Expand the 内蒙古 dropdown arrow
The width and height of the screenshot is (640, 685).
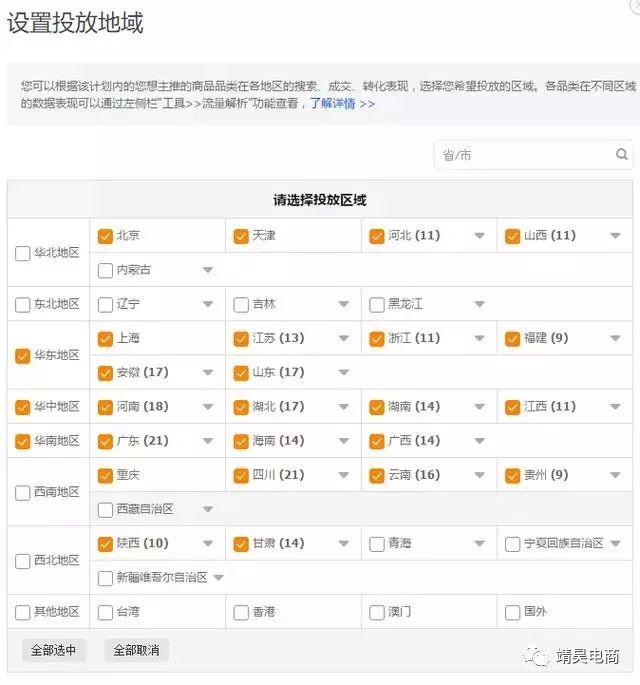[208, 270]
